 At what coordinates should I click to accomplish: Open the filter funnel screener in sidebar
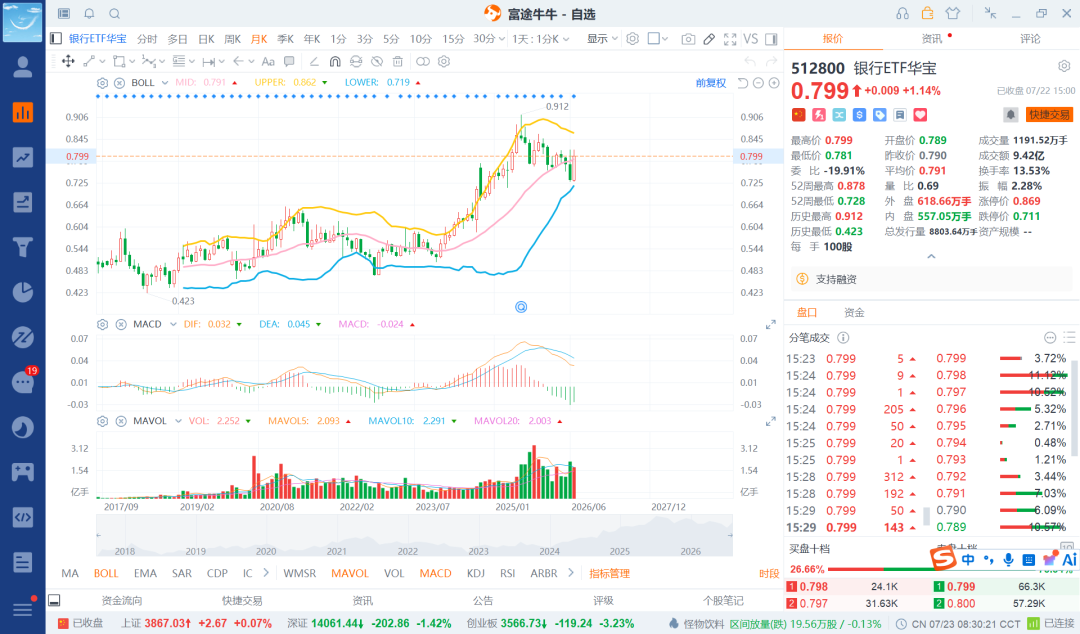tap(23, 247)
